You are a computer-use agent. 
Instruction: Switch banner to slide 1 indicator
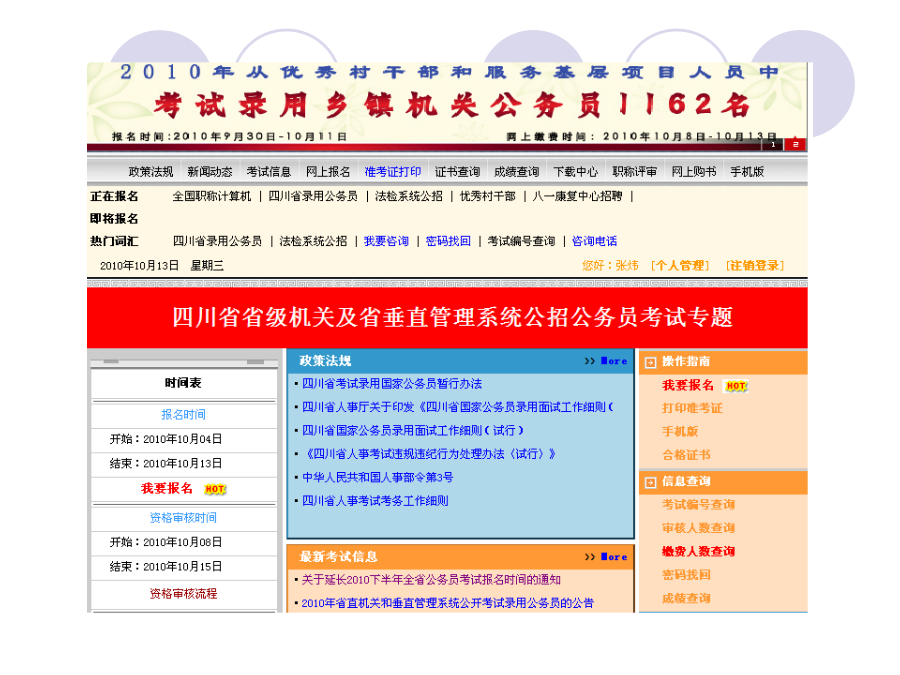click(x=773, y=145)
